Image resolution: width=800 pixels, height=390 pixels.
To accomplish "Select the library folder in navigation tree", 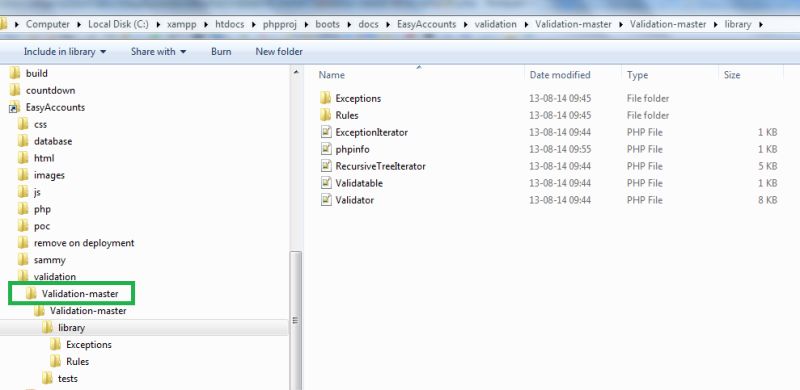I will 71,328.
